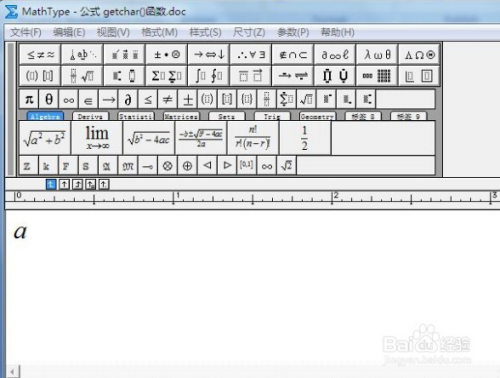Switch to the Algebra tab

[45, 116]
